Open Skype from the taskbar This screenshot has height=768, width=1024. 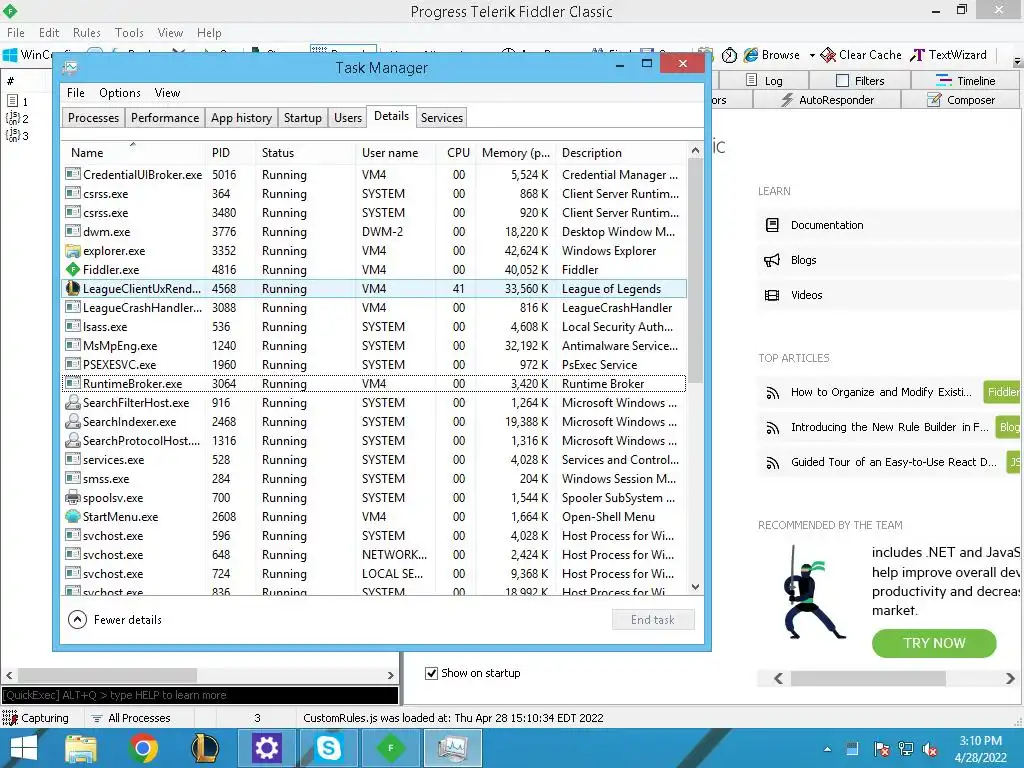click(328, 748)
